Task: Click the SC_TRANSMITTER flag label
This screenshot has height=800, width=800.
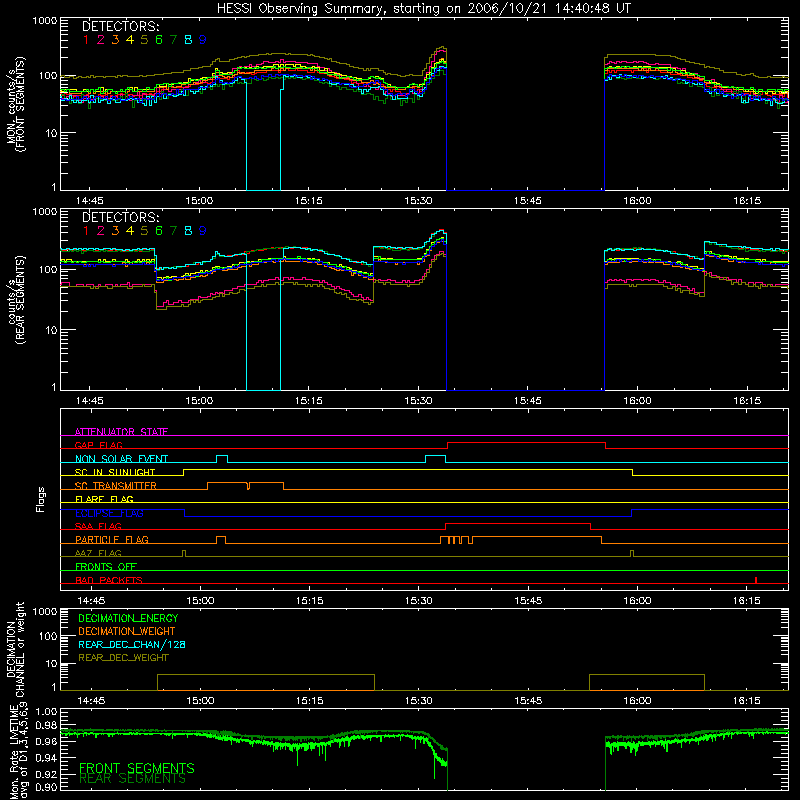Action: (116, 486)
